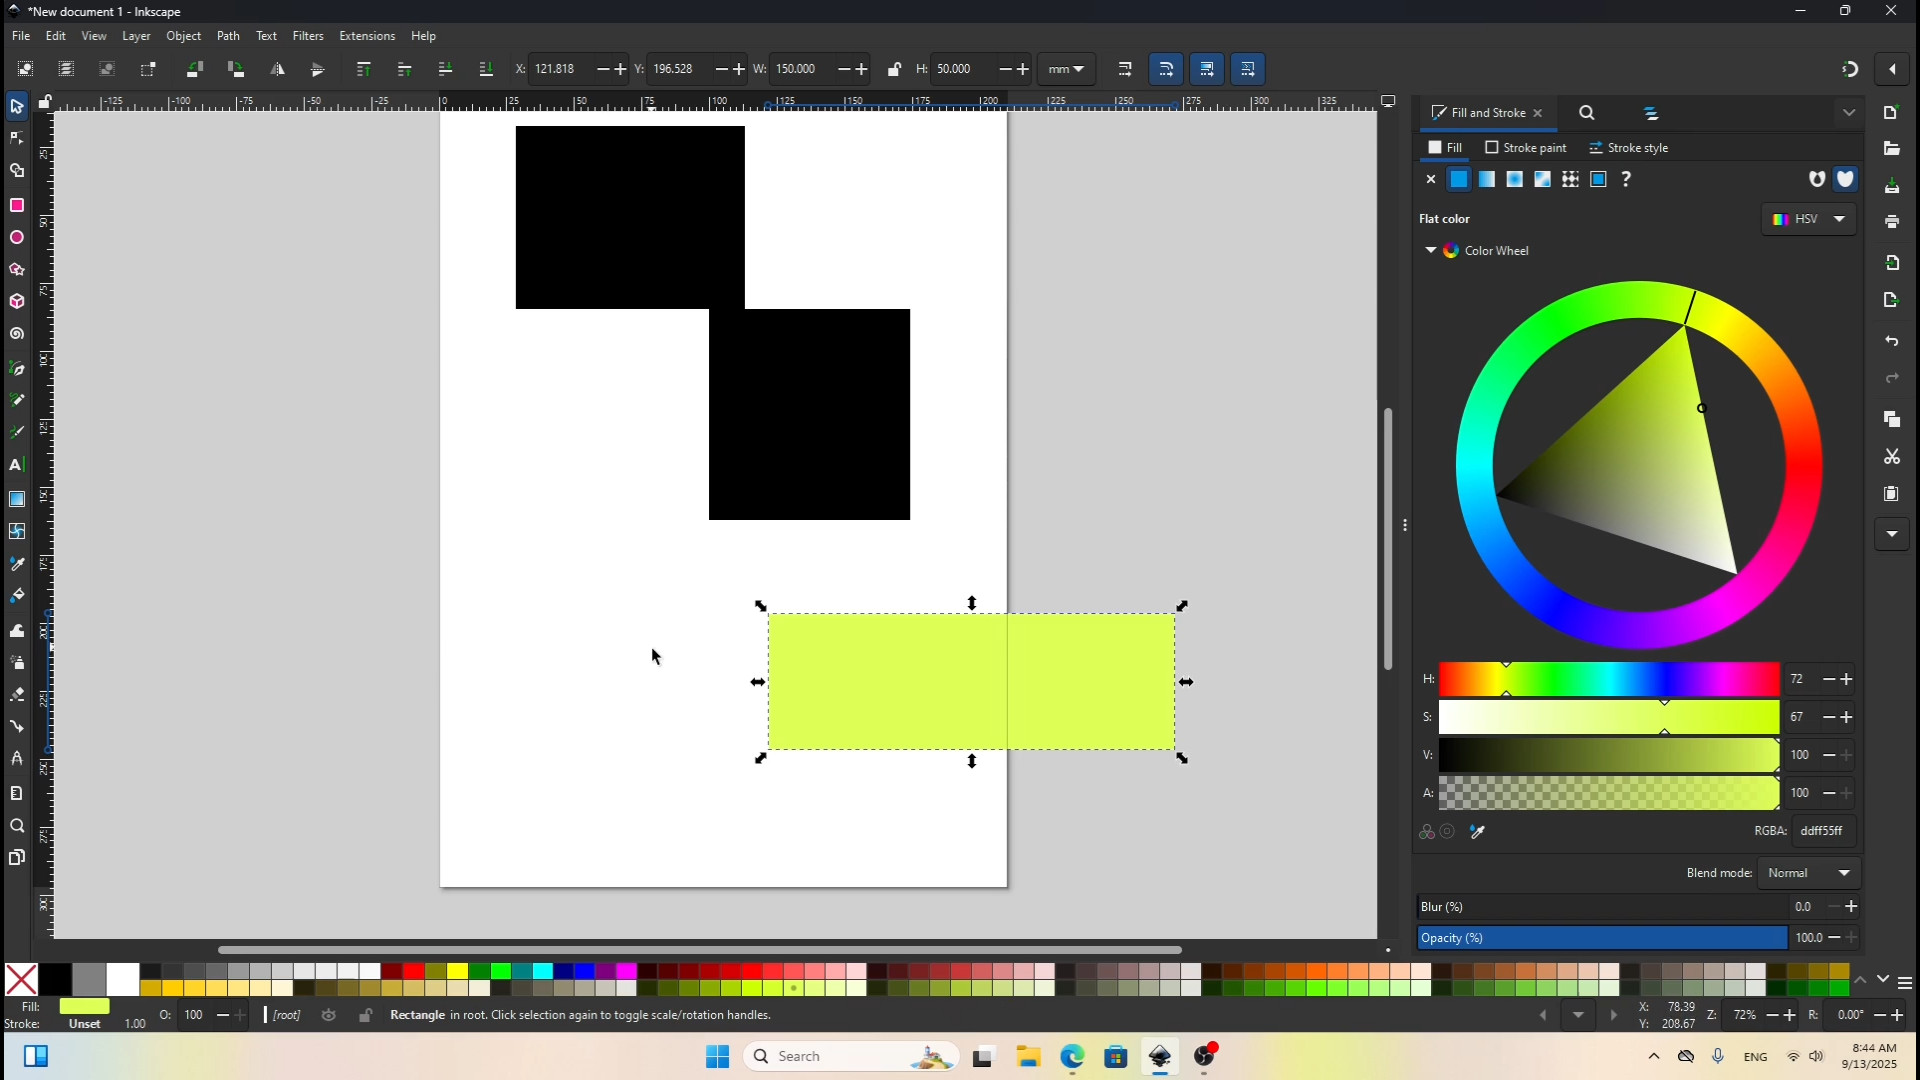This screenshot has width=1920, height=1080.
Task: Select the Ellipse tool
Action: tap(17, 238)
